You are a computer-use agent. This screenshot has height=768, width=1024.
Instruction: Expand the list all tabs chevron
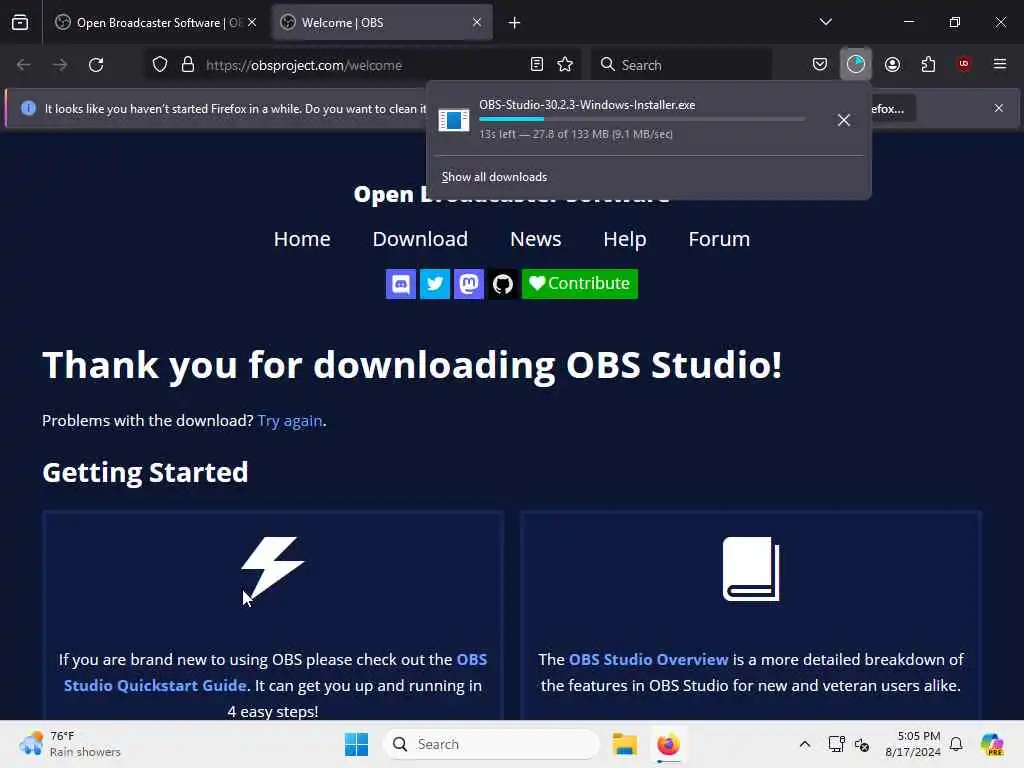tap(825, 22)
